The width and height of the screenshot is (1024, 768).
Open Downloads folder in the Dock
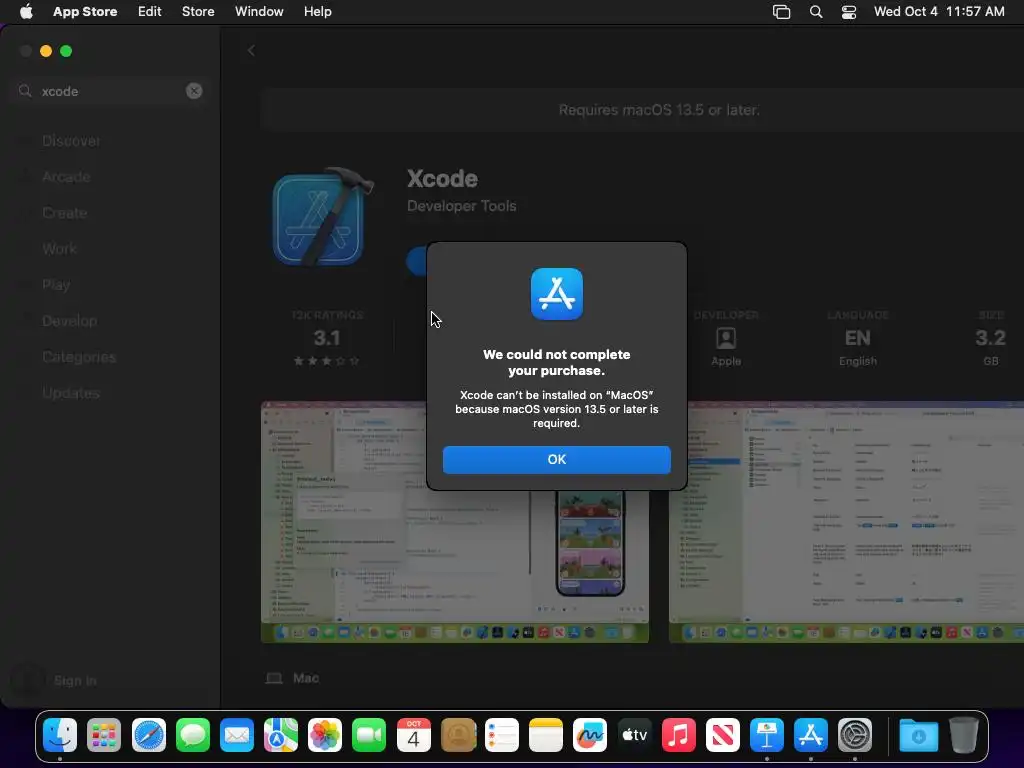pos(918,735)
